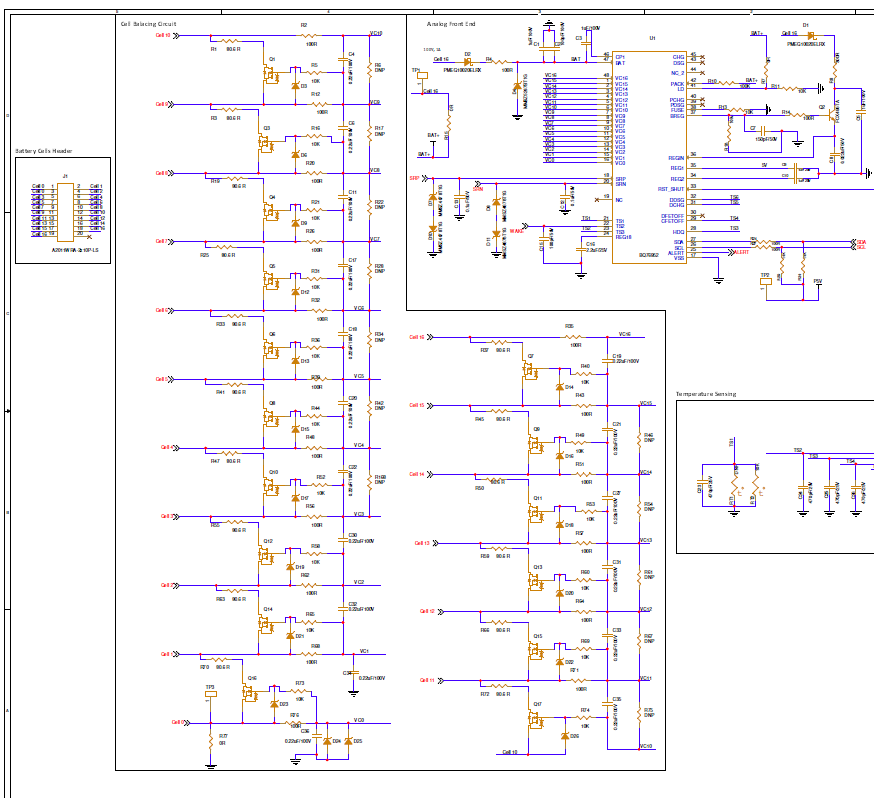
Task: Click the 'Temperature Sensing' title
Action: pyautogui.click(x=706, y=394)
